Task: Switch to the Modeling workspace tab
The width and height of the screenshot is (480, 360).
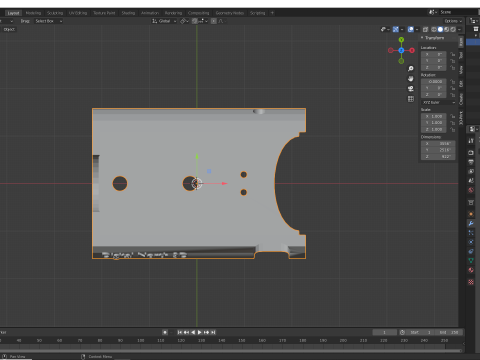Action: (x=33, y=13)
